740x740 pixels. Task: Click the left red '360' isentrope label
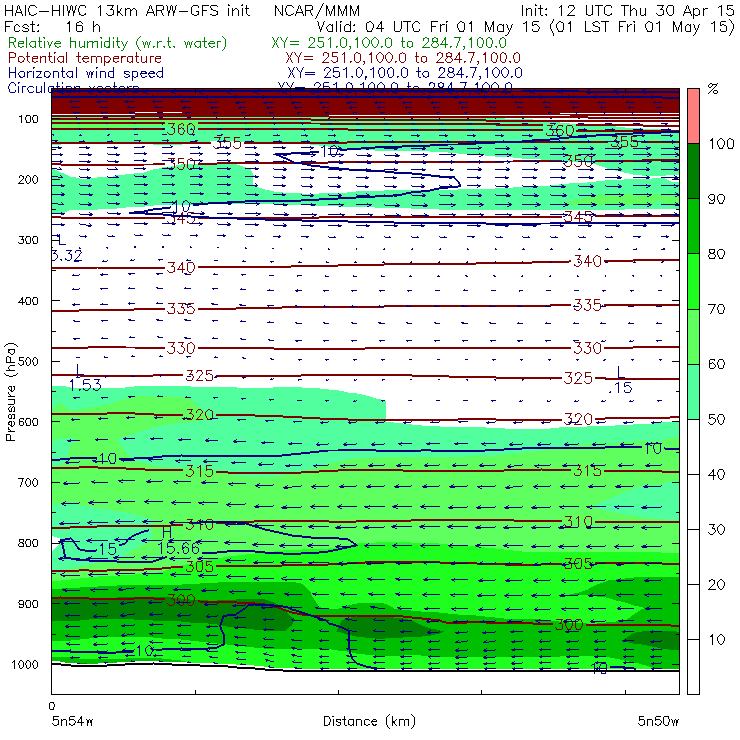(x=181, y=129)
